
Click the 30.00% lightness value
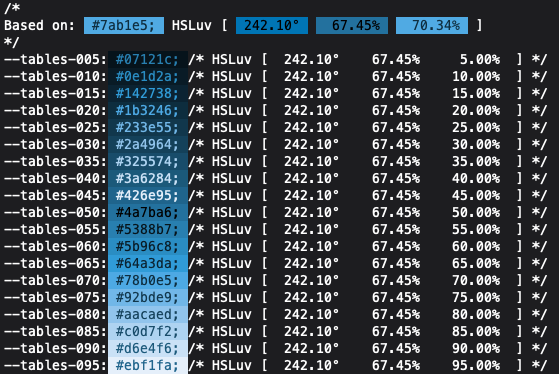pyautogui.click(x=476, y=145)
